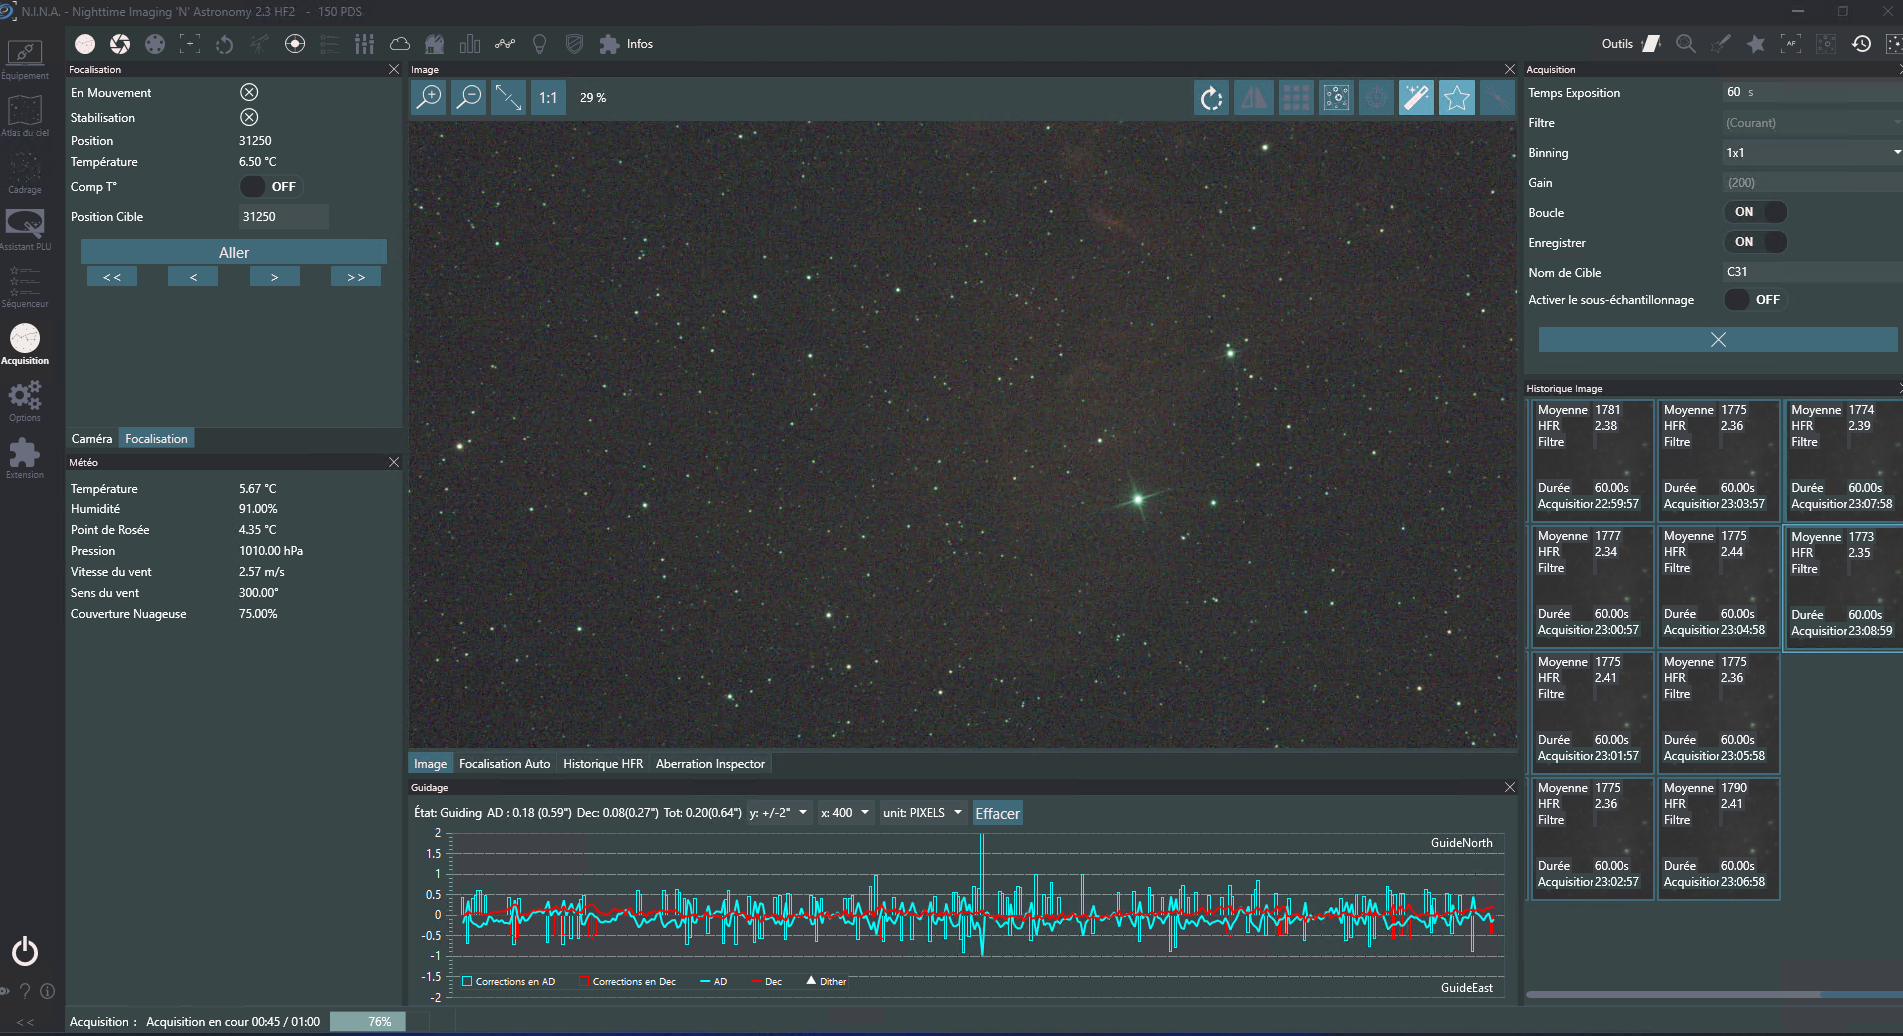
Task: Click the << large step inward button
Action: pyautogui.click(x=112, y=277)
